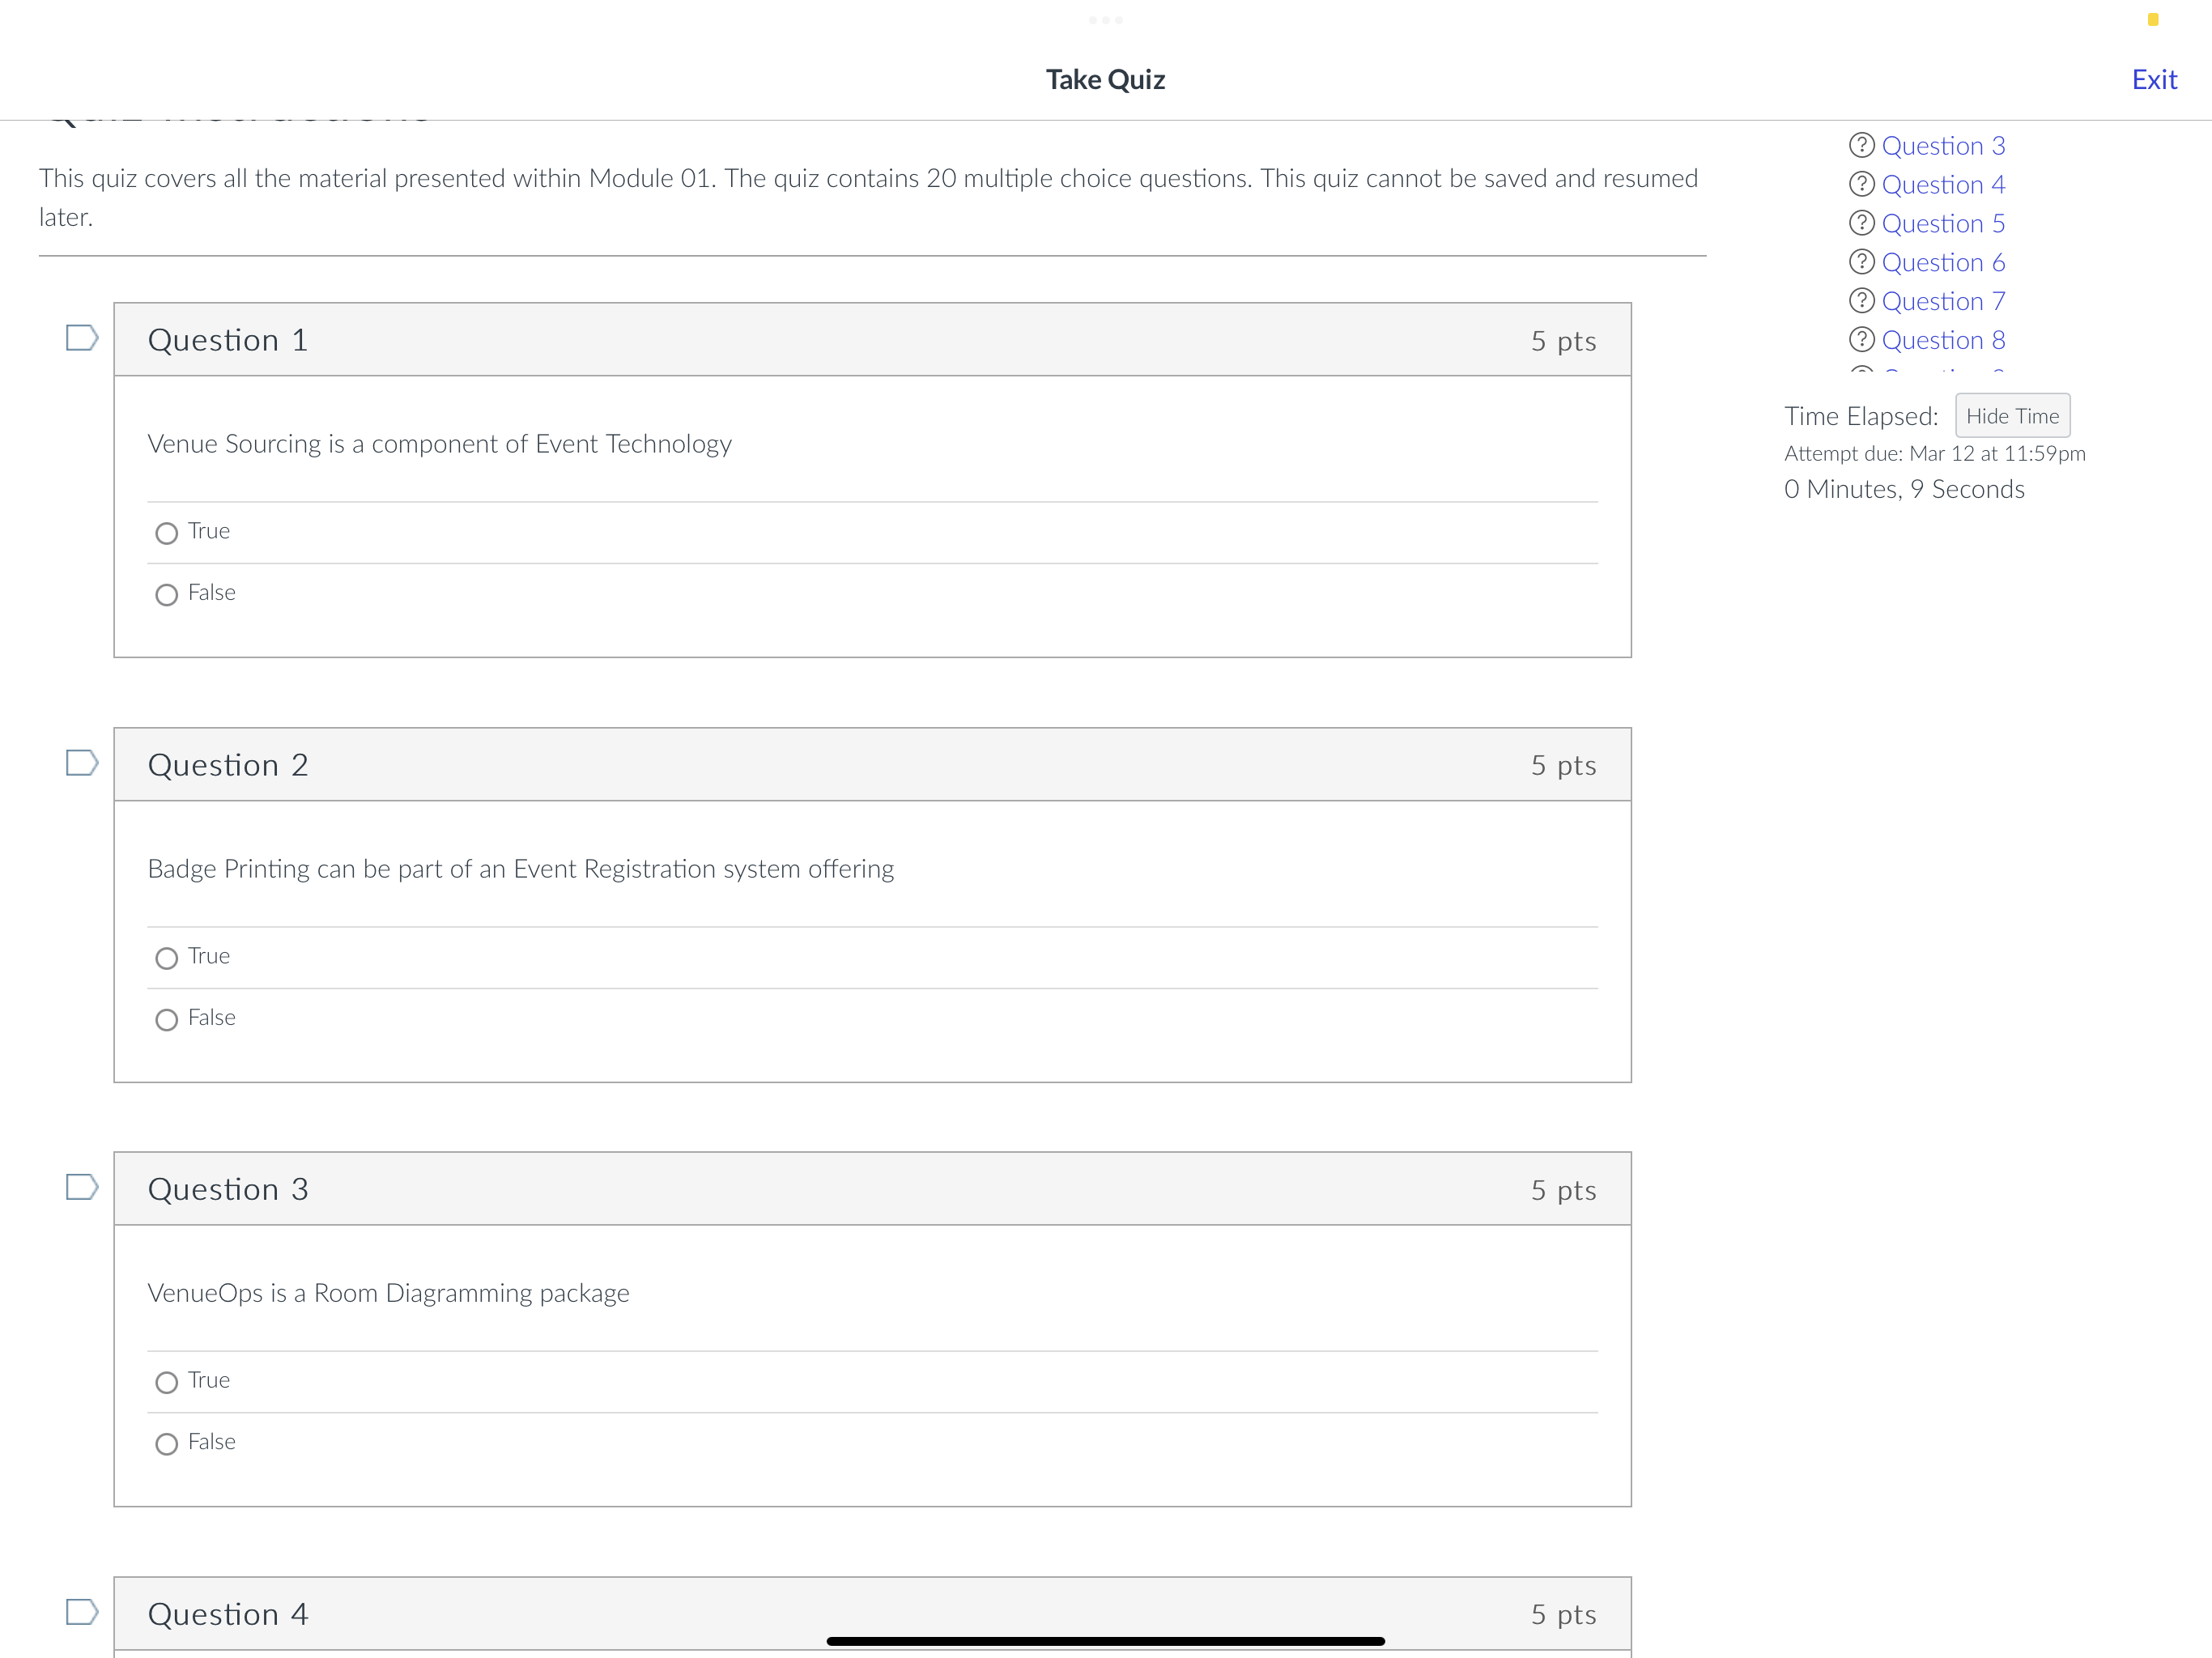Flag Question 1 for review
The height and width of the screenshot is (1658, 2212).
82,338
